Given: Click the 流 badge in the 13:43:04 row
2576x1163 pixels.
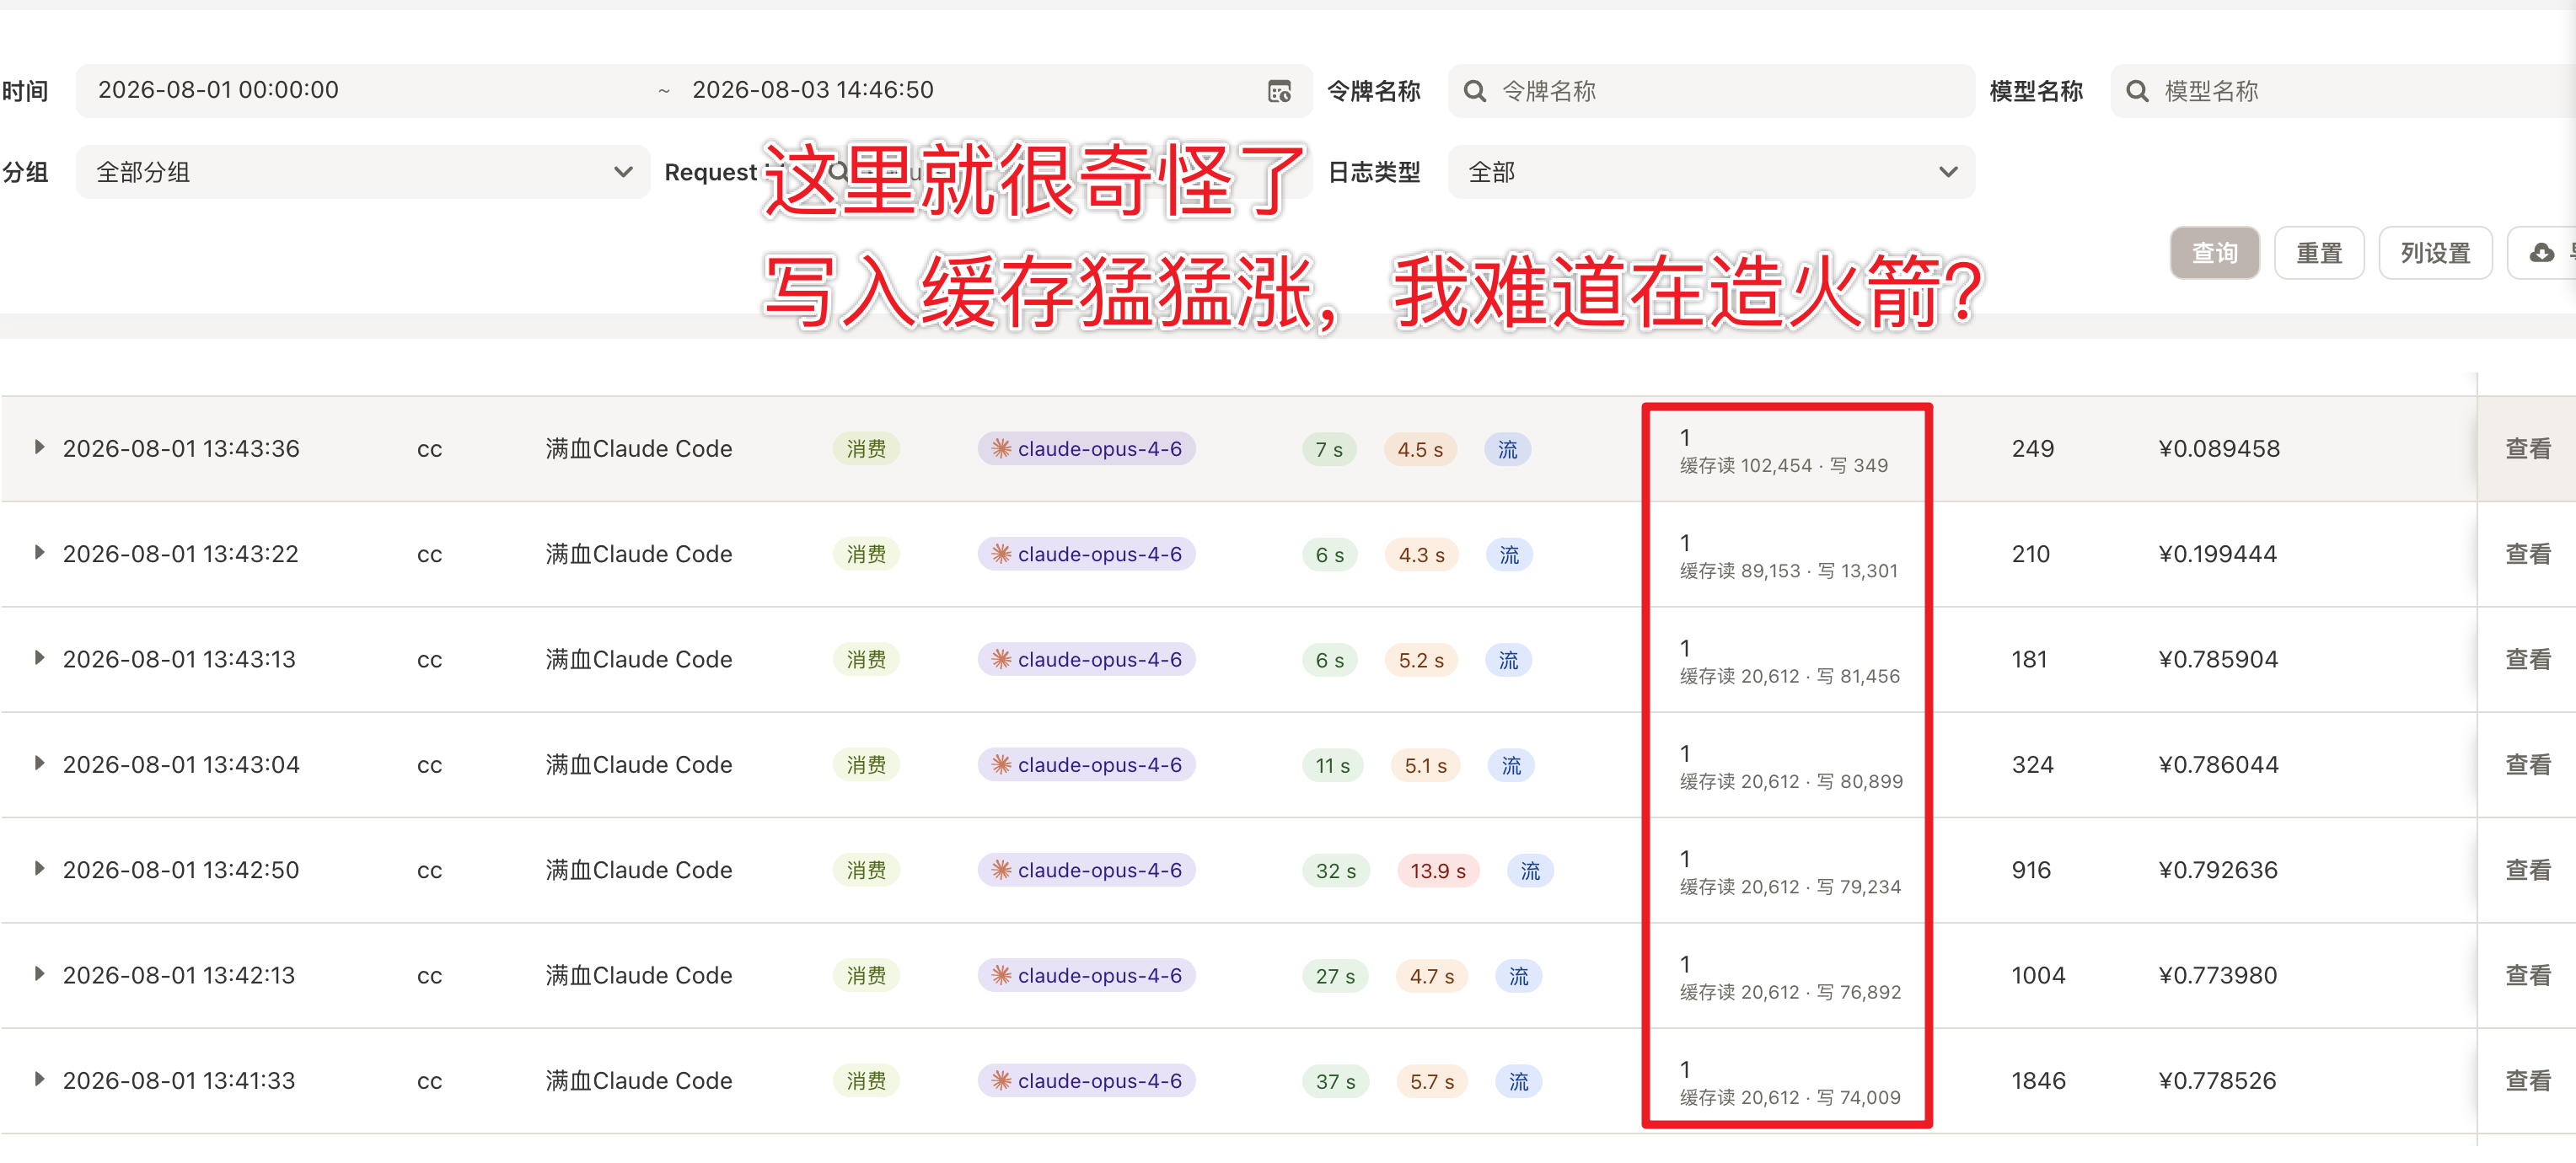Looking at the screenshot, I should 1511,765.
